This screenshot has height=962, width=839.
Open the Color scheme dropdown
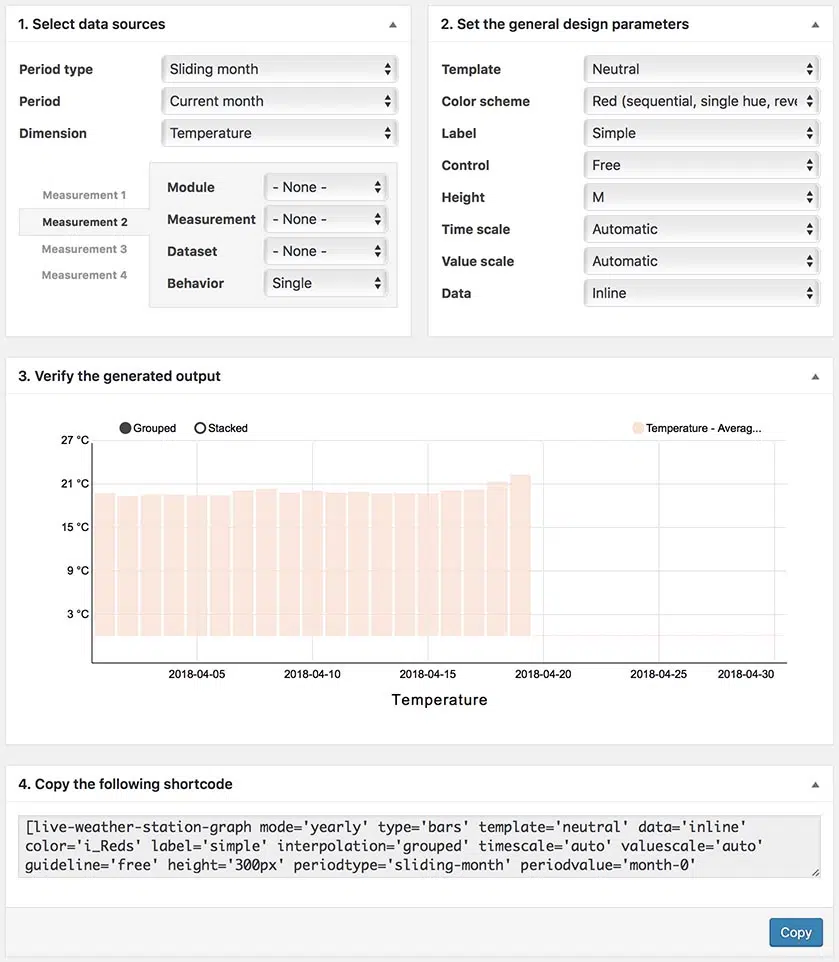(x=702, y=101)
